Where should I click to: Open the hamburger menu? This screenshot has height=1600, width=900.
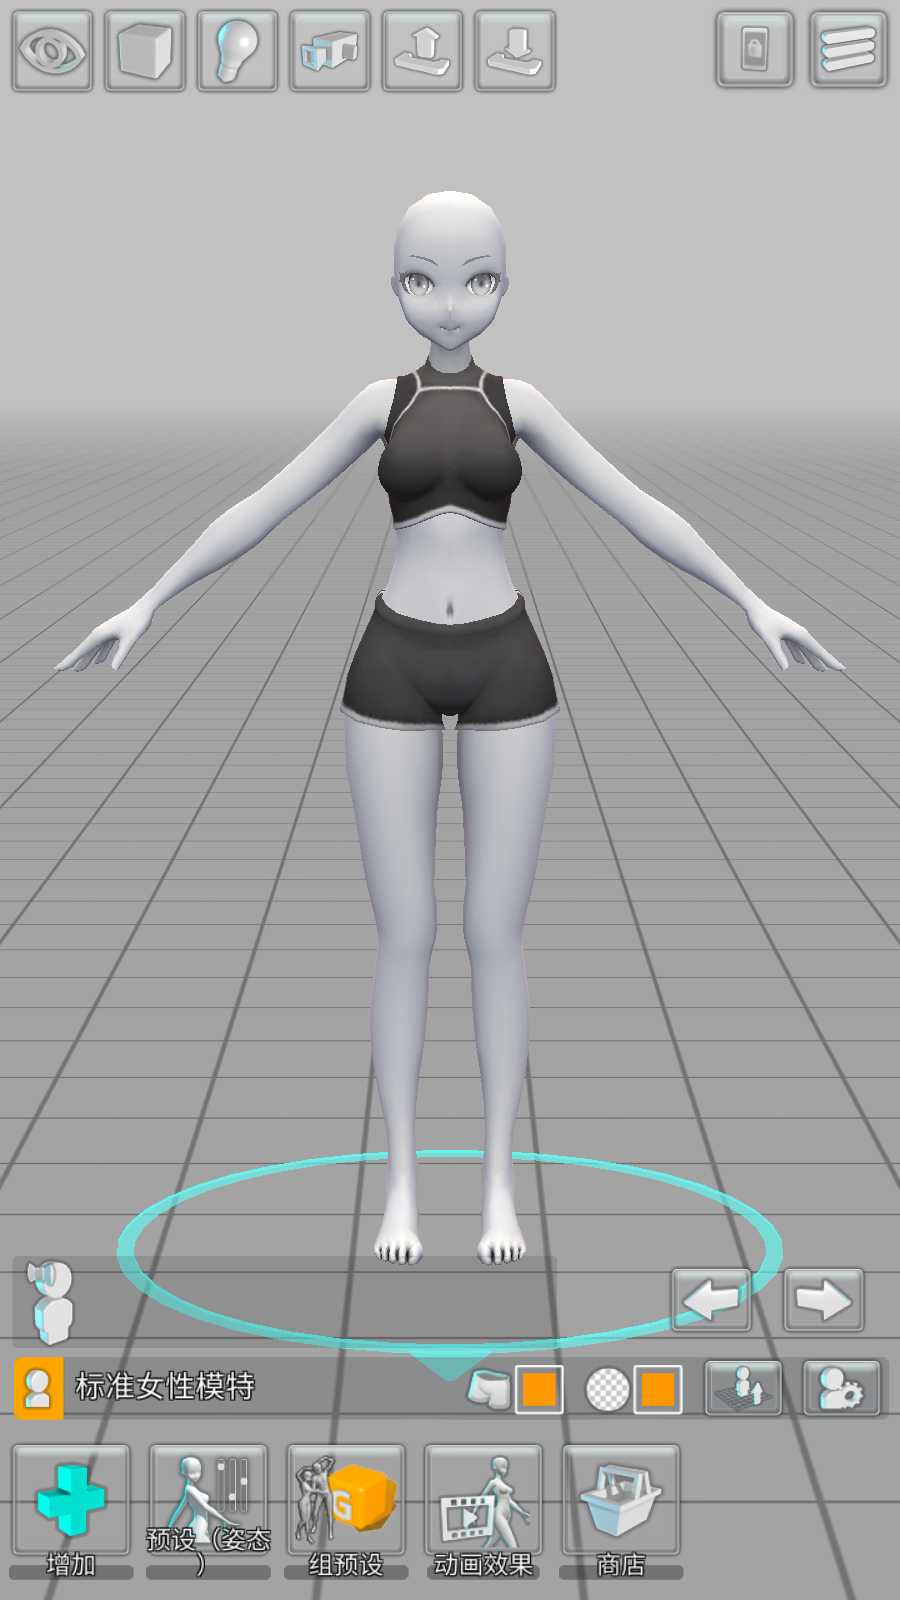point(848,50)
